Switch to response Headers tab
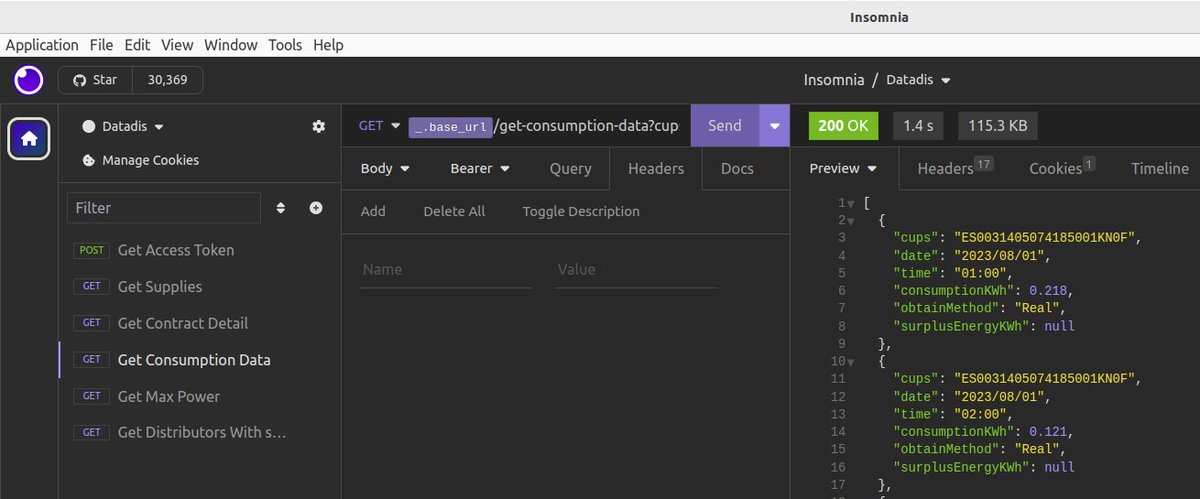This screenshot has width=1200, height=499. coord(955,168)
